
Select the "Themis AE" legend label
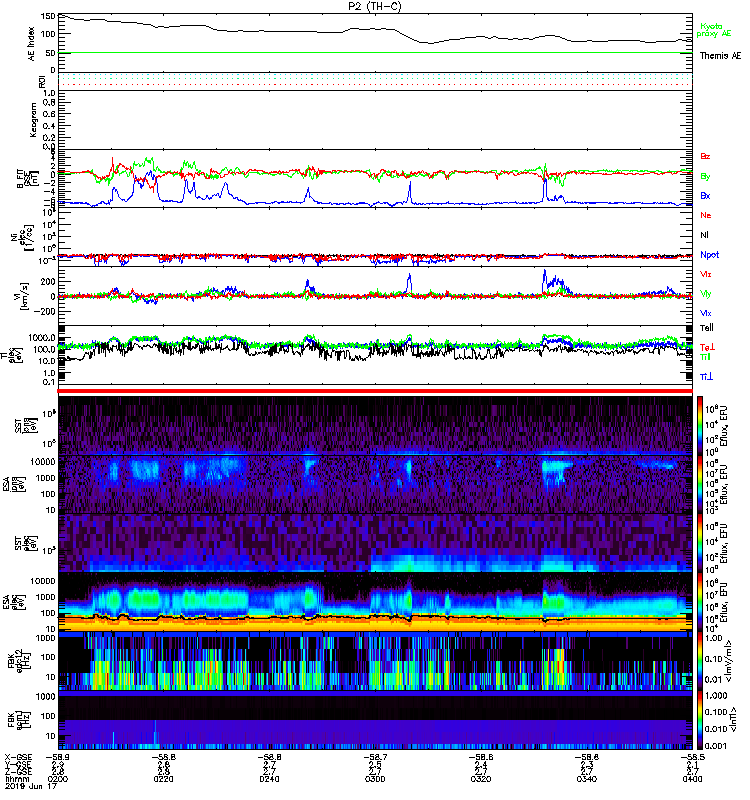720,56
